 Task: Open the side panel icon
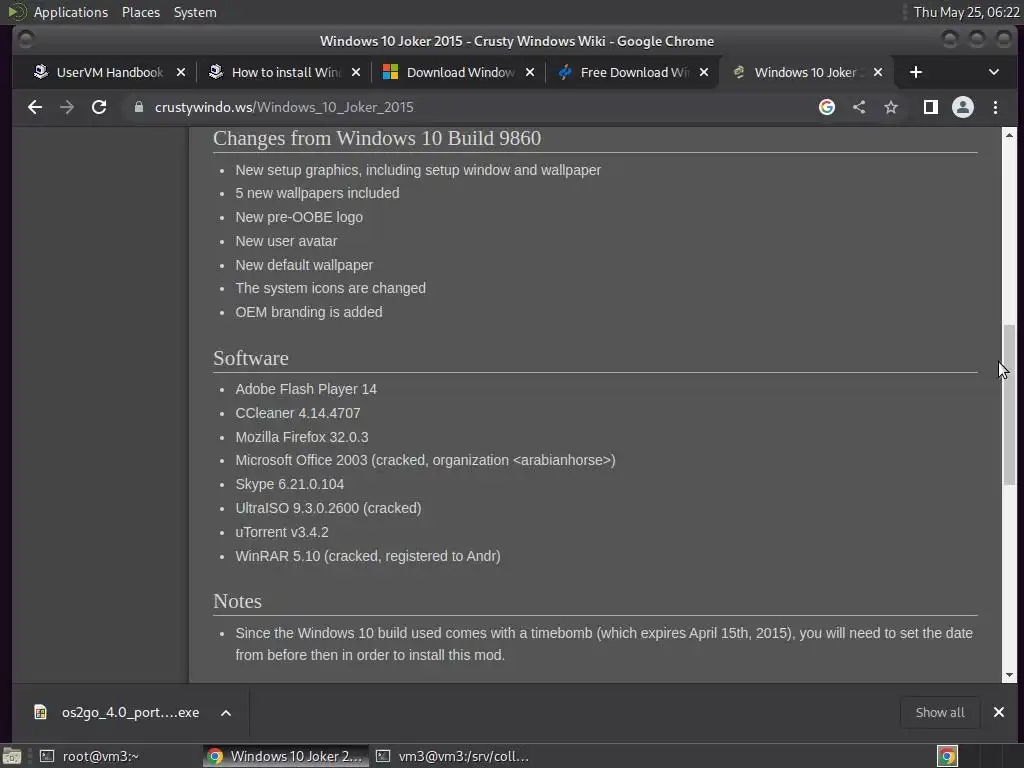pyautogui.click(x=931, y=107)
